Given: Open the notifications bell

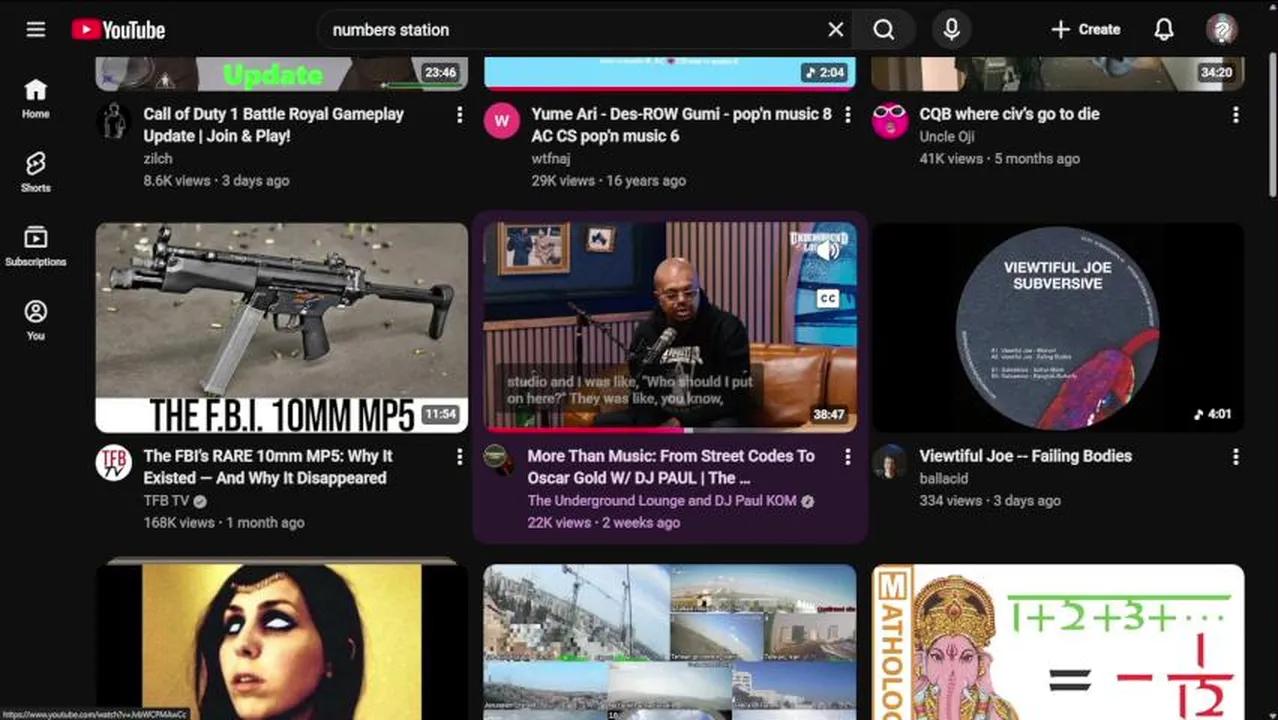Looking at the screenshot, I should tap(1164, 30).
